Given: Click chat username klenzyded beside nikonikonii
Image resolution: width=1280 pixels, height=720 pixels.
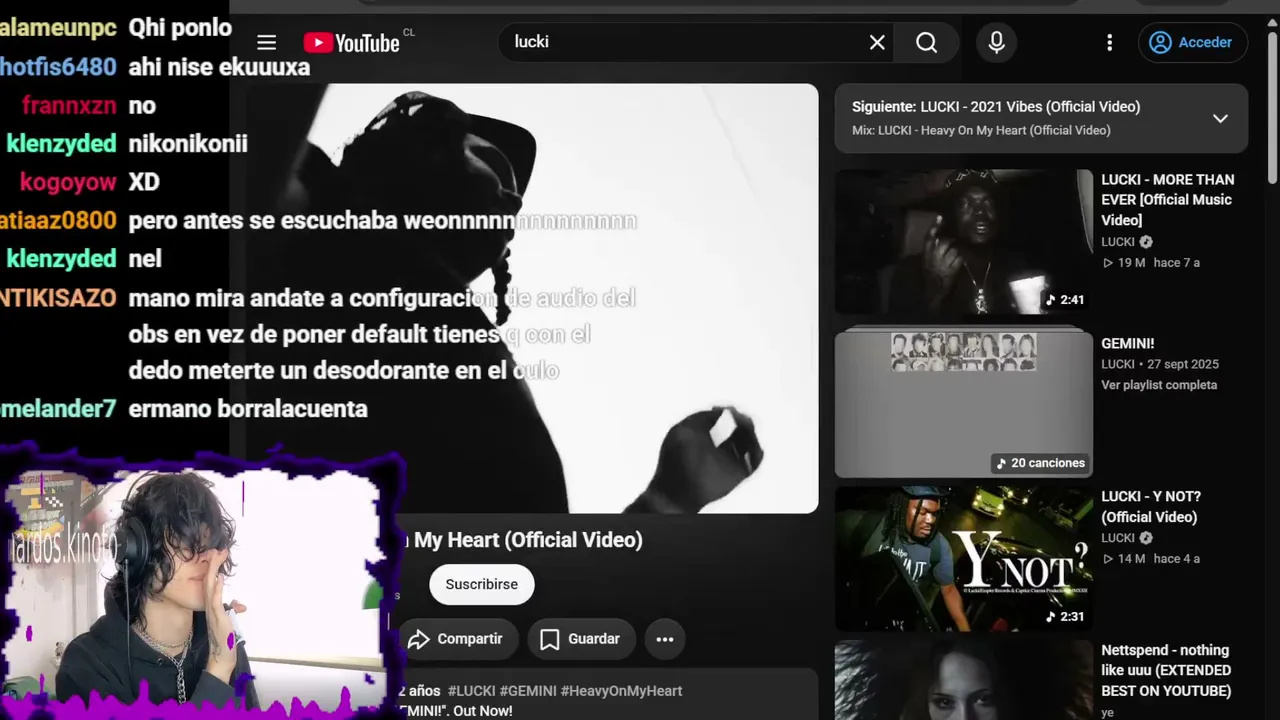Looking at the screenshot, I should click(61, 144).
